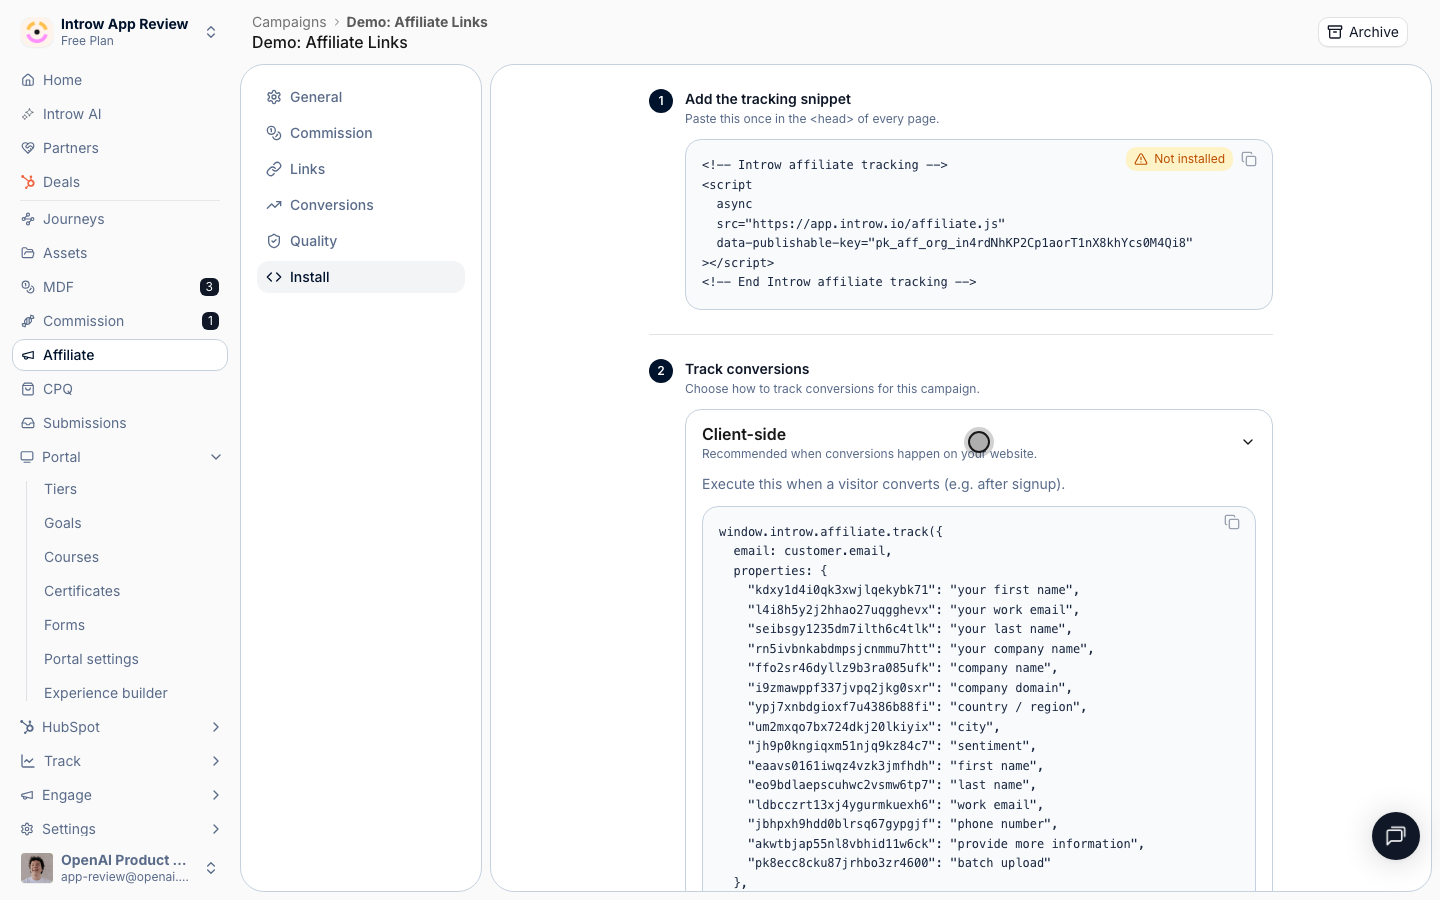Click the Home sidebar icon
This screenshot has height=900, width=1440.
click(28, 80)
